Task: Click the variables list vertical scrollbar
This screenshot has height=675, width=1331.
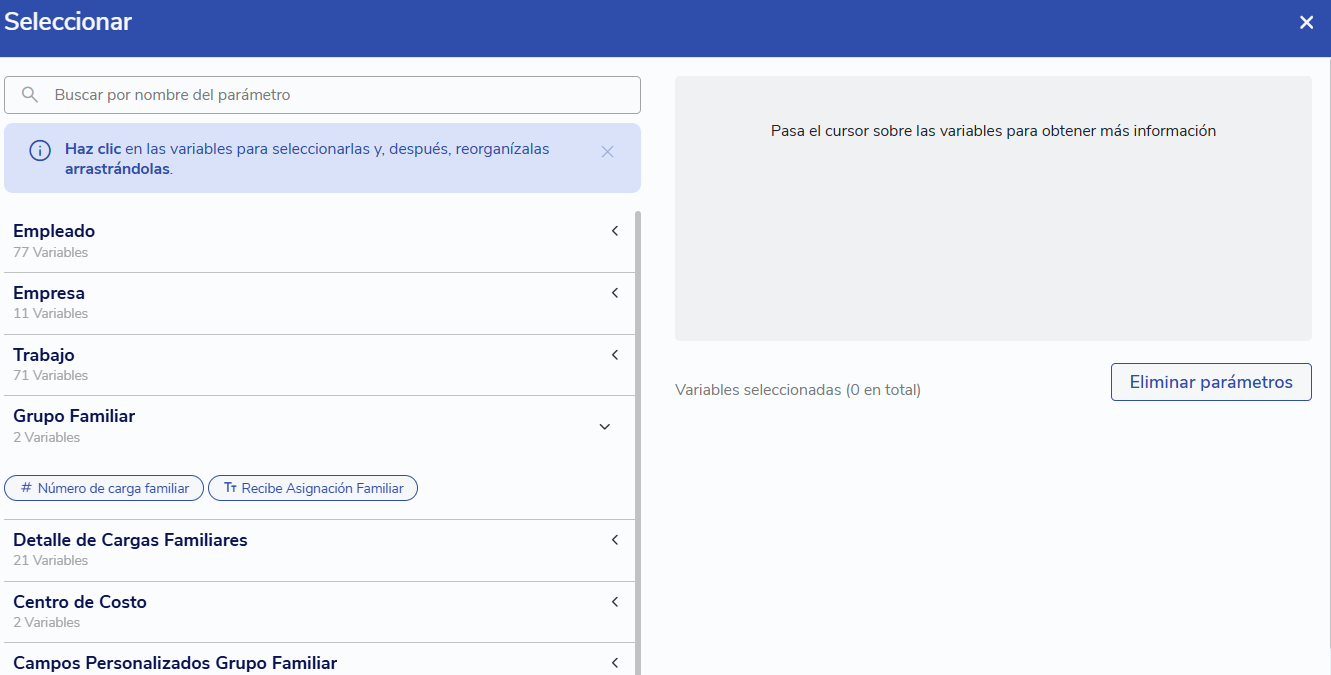Action: (638, 440)
